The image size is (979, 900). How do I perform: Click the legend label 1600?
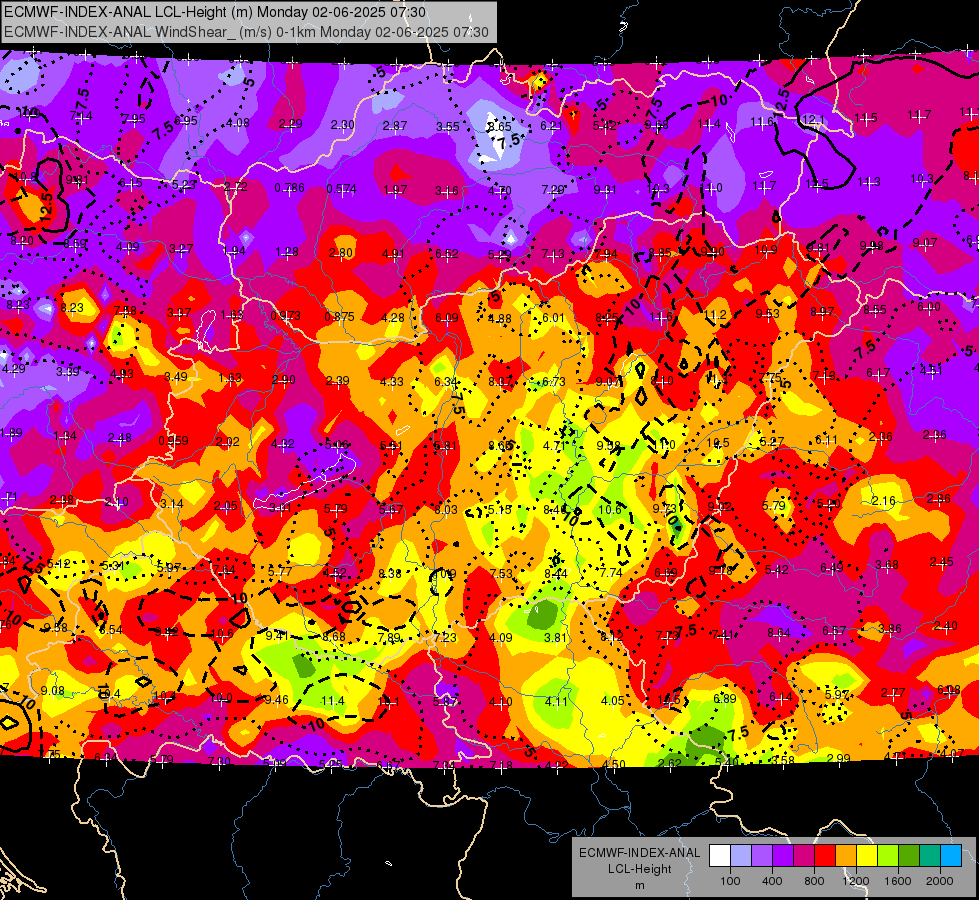point(898,881)
